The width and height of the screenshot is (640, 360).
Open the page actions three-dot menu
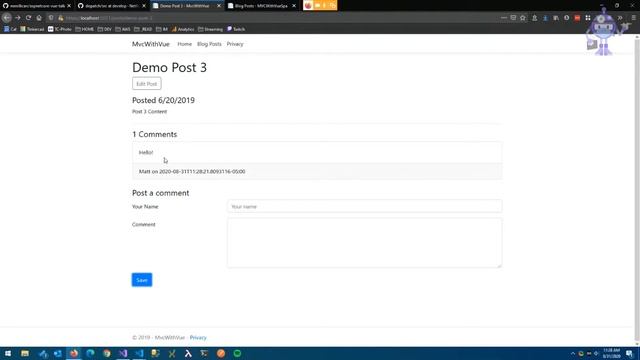click(x=504, y=18)
